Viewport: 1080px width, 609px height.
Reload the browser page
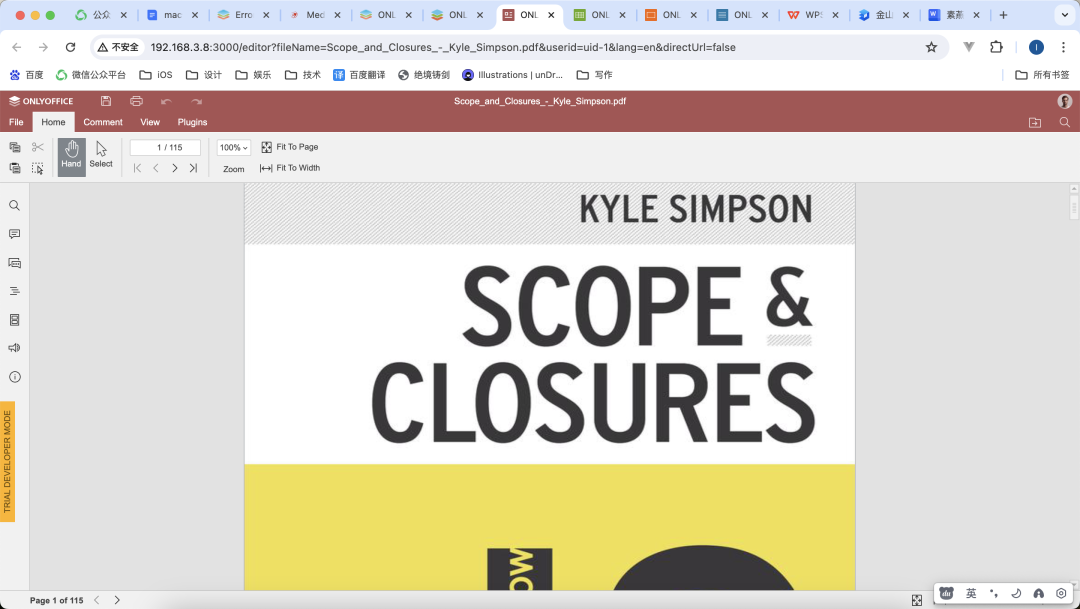pyautogui.click(x=70, y=47)
